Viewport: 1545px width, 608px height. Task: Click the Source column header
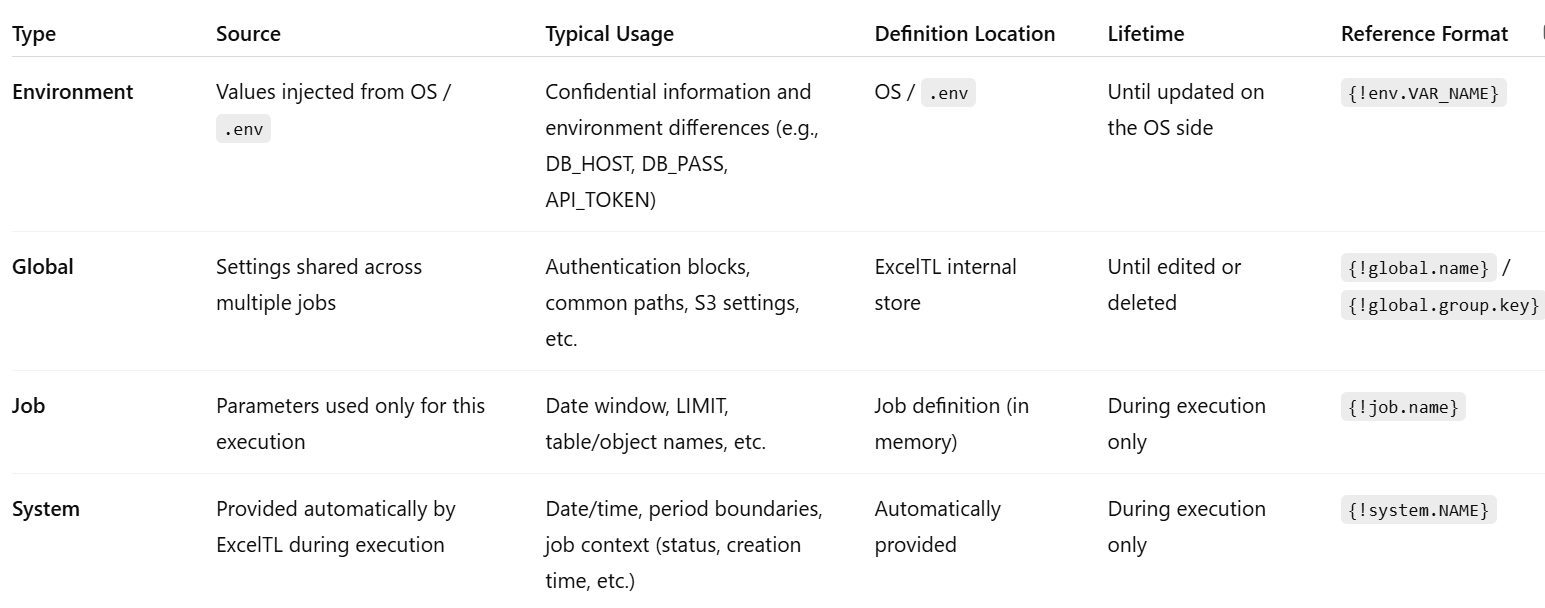tap(248, 34)
